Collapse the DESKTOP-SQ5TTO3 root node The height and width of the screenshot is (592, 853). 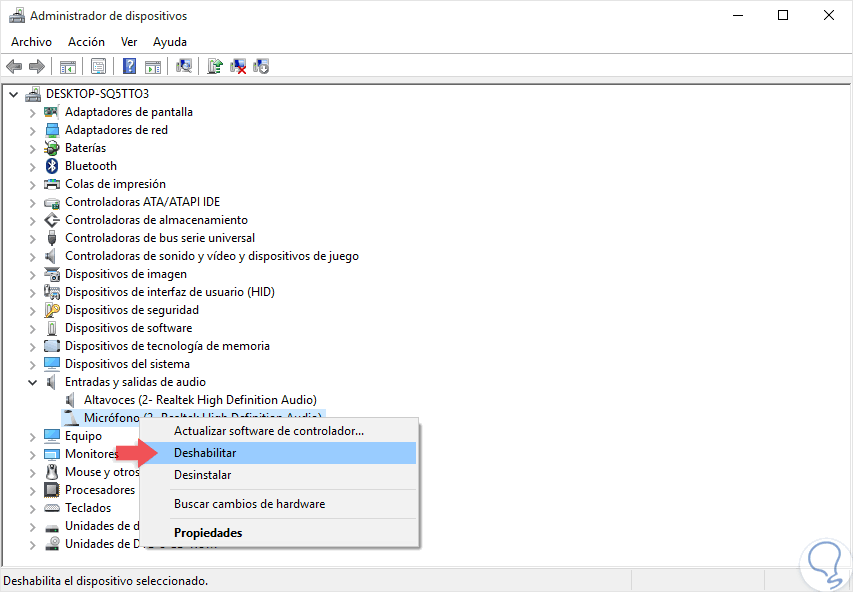[x=14, y=94]
